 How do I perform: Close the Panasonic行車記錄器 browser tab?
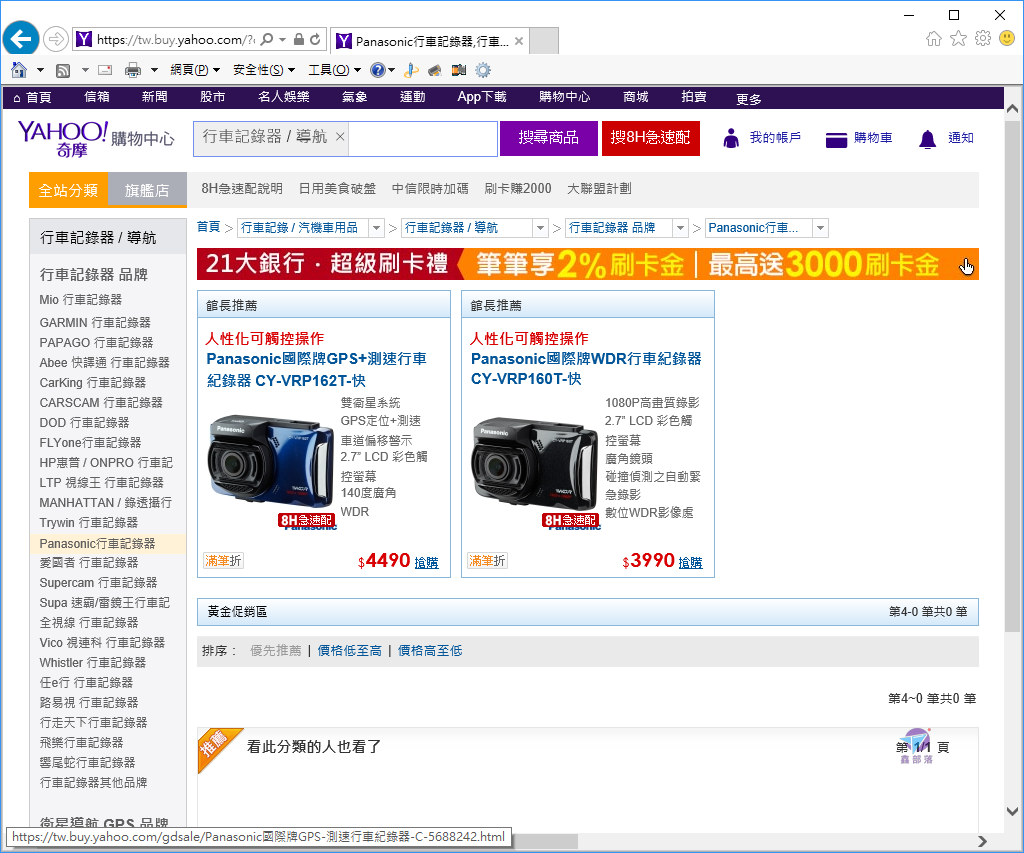519,41
